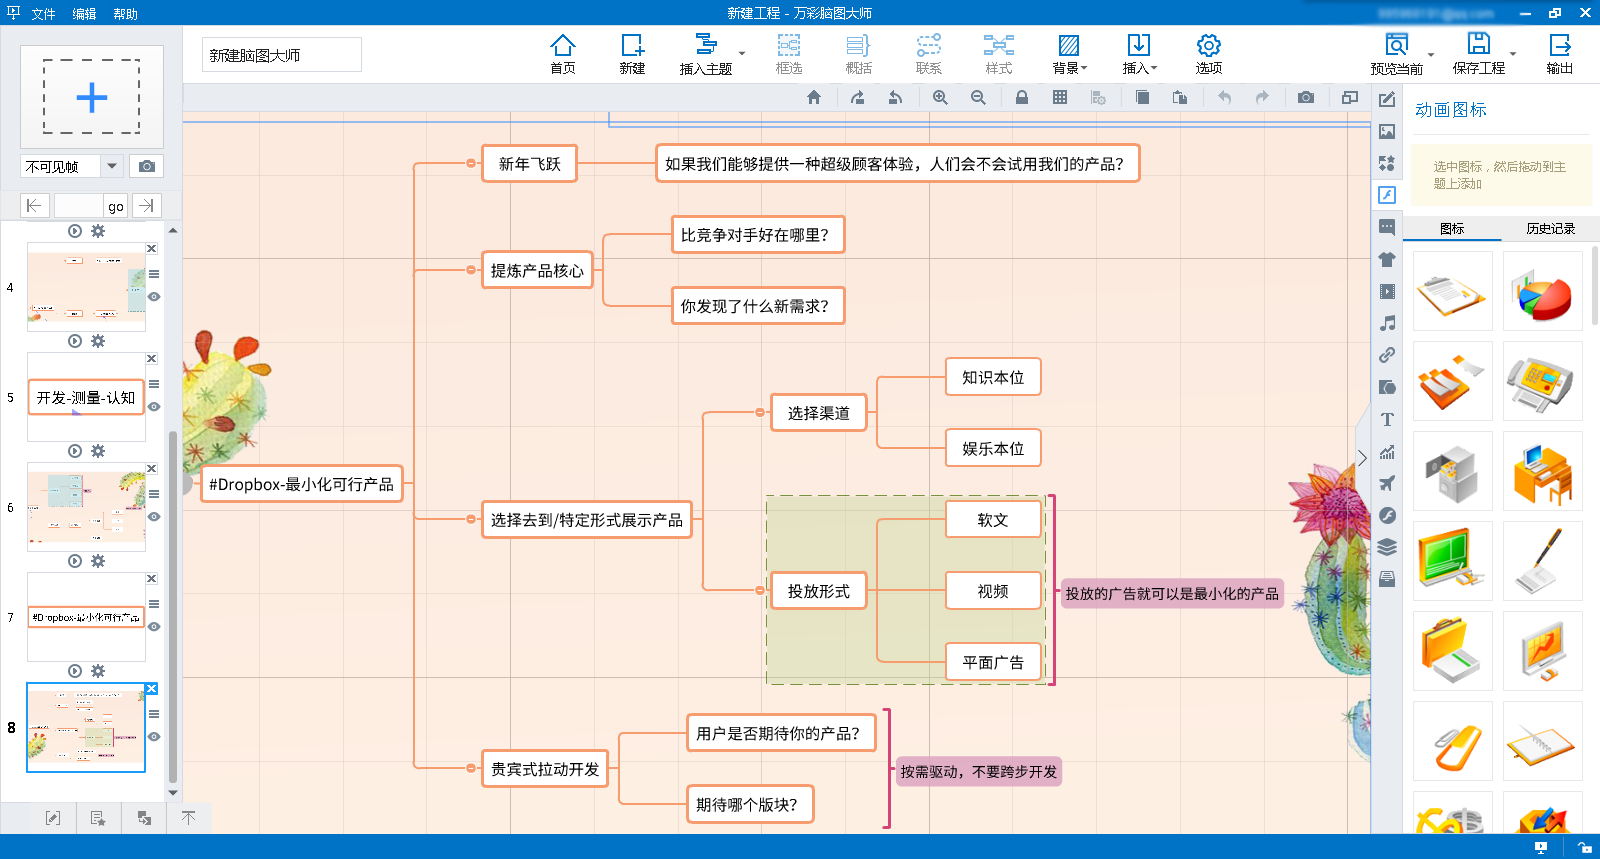Take a canvas snapshot with camera icon
This screenshot has width=1600, height=859.
[1306, 97]
